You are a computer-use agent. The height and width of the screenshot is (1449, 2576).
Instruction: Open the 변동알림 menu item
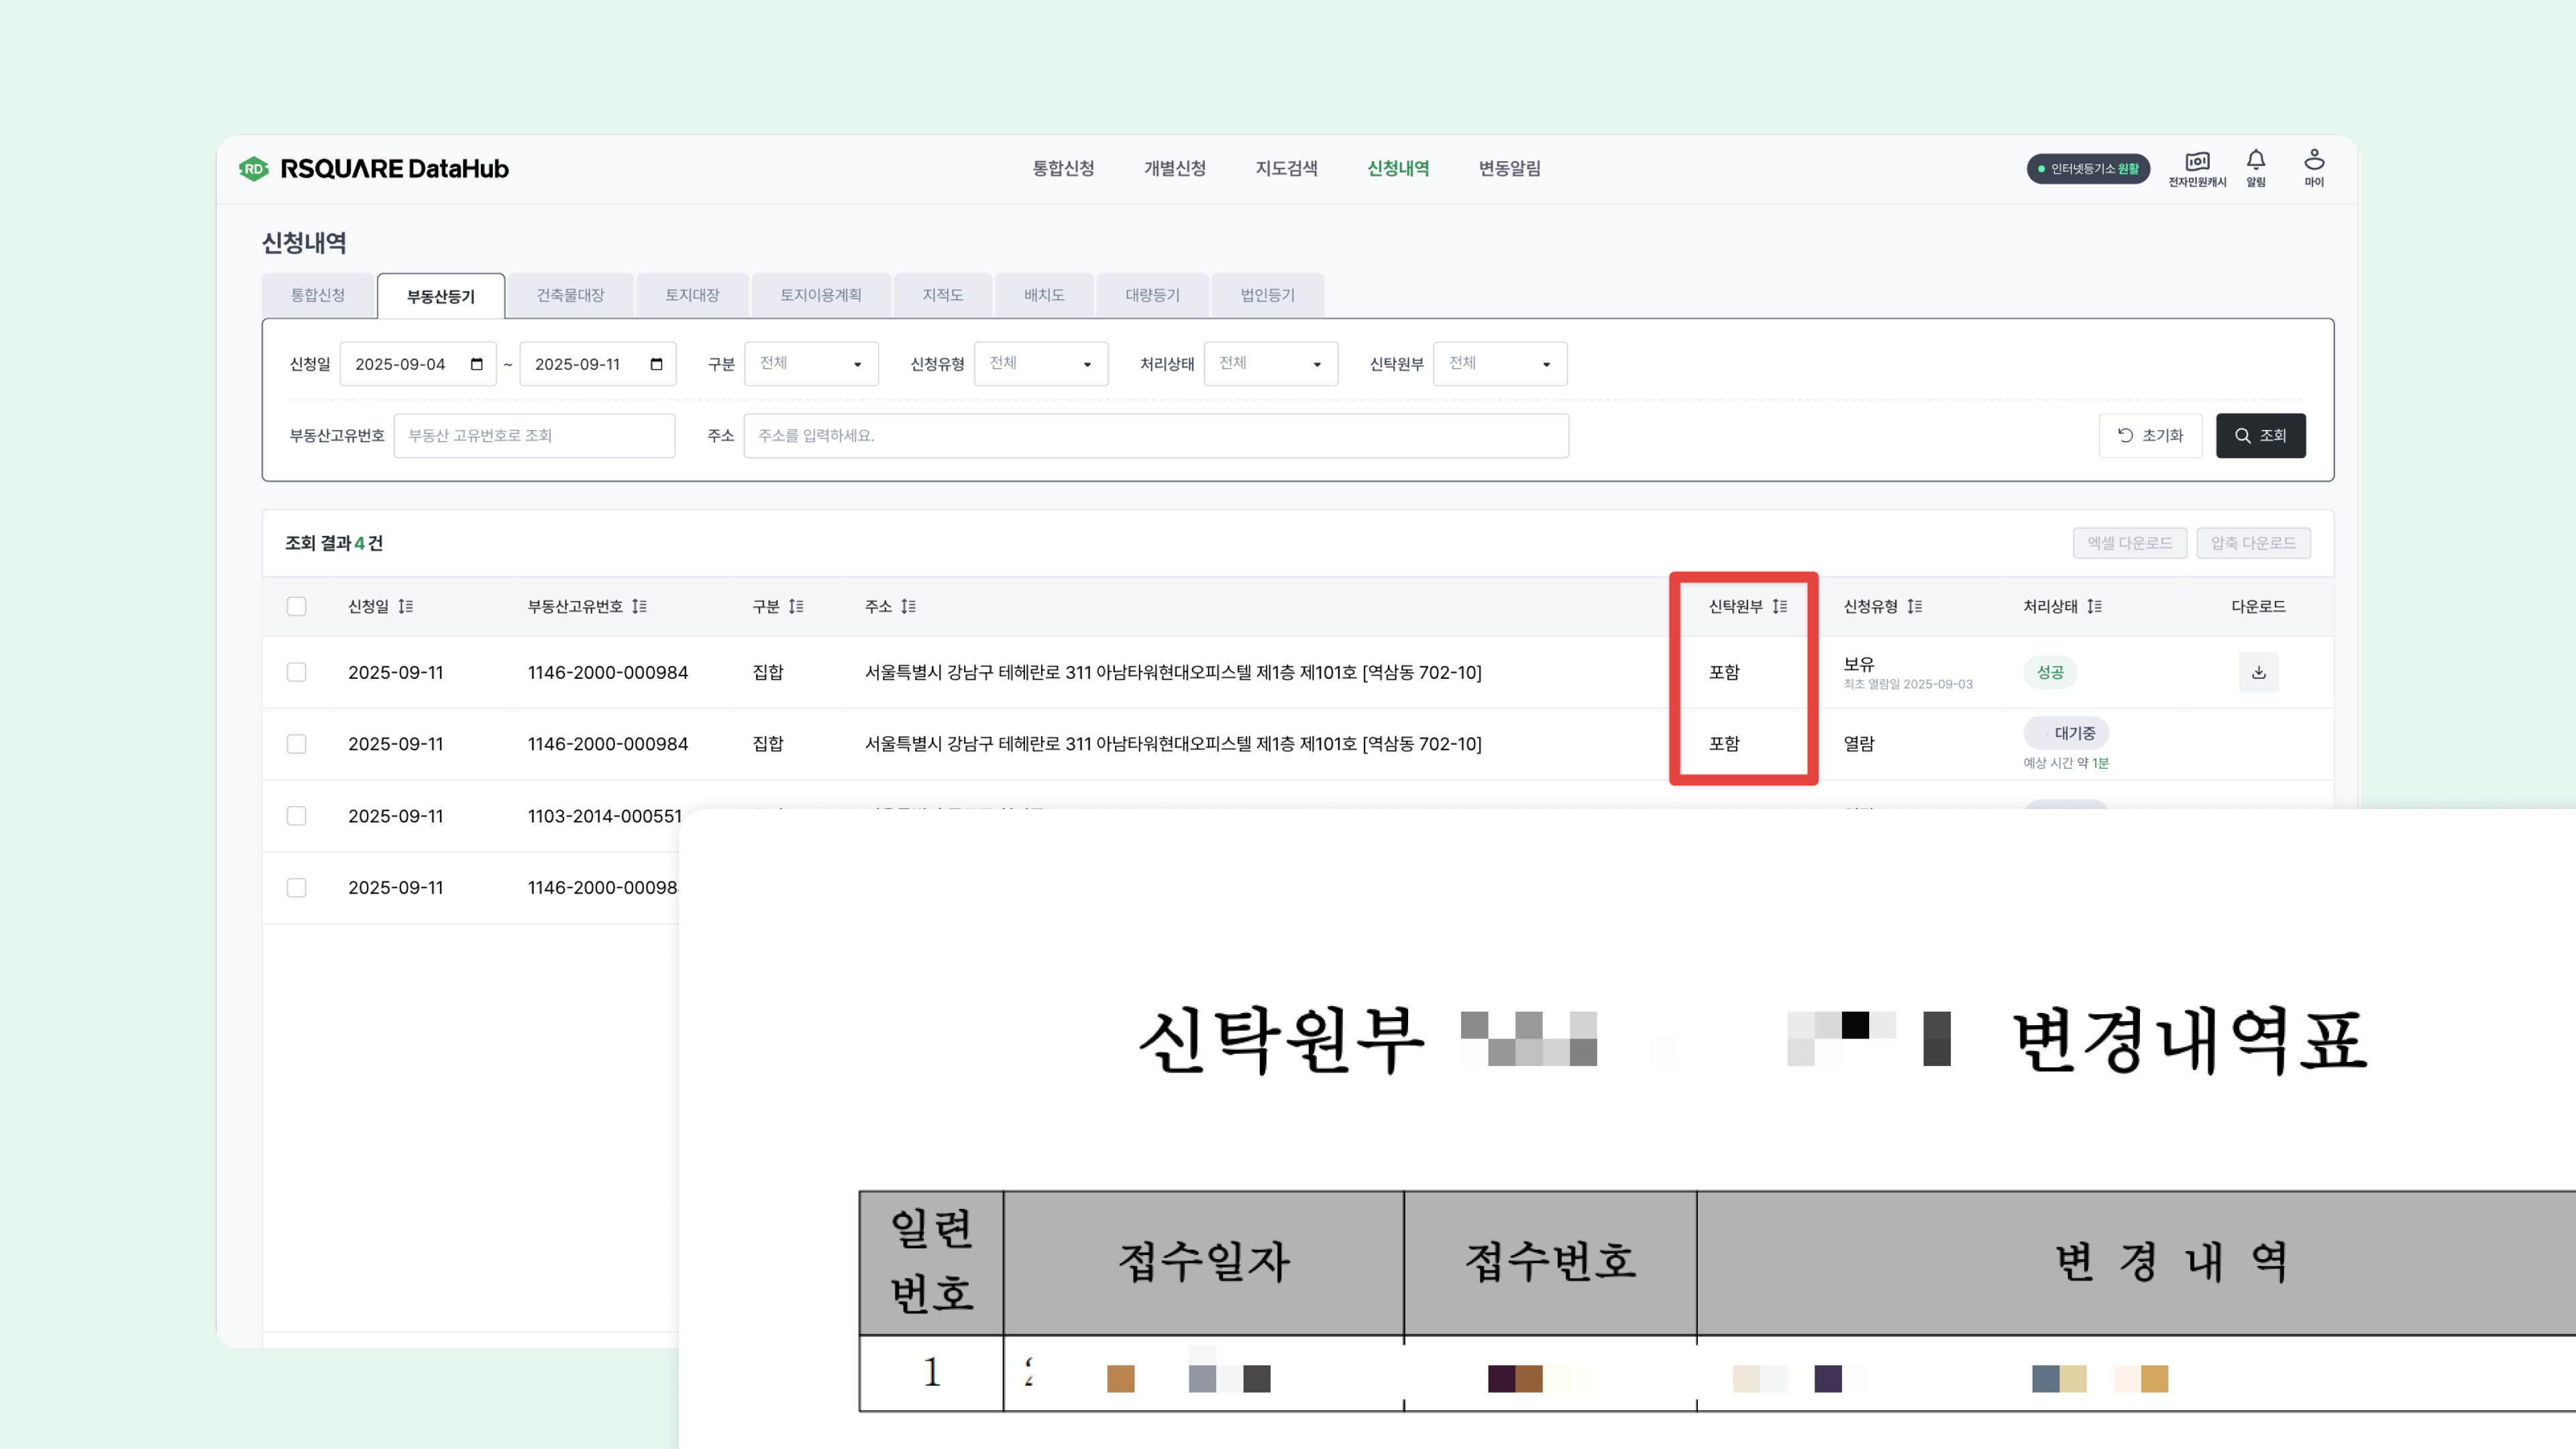click(x=1509, y=168)
